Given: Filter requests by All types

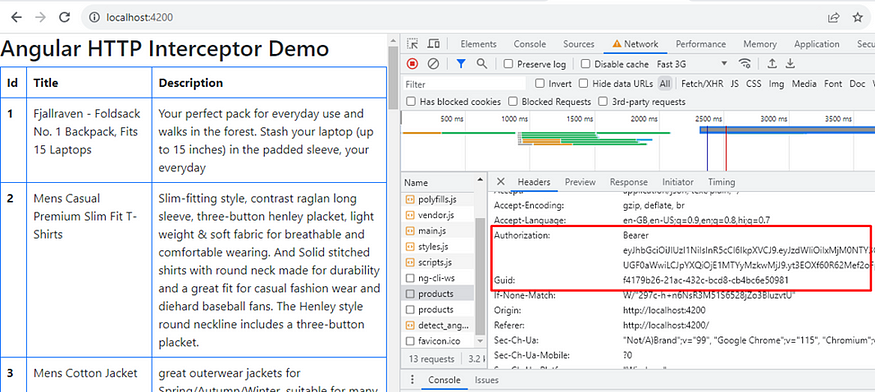Looking at the screenshot, I should coord(665,84).
